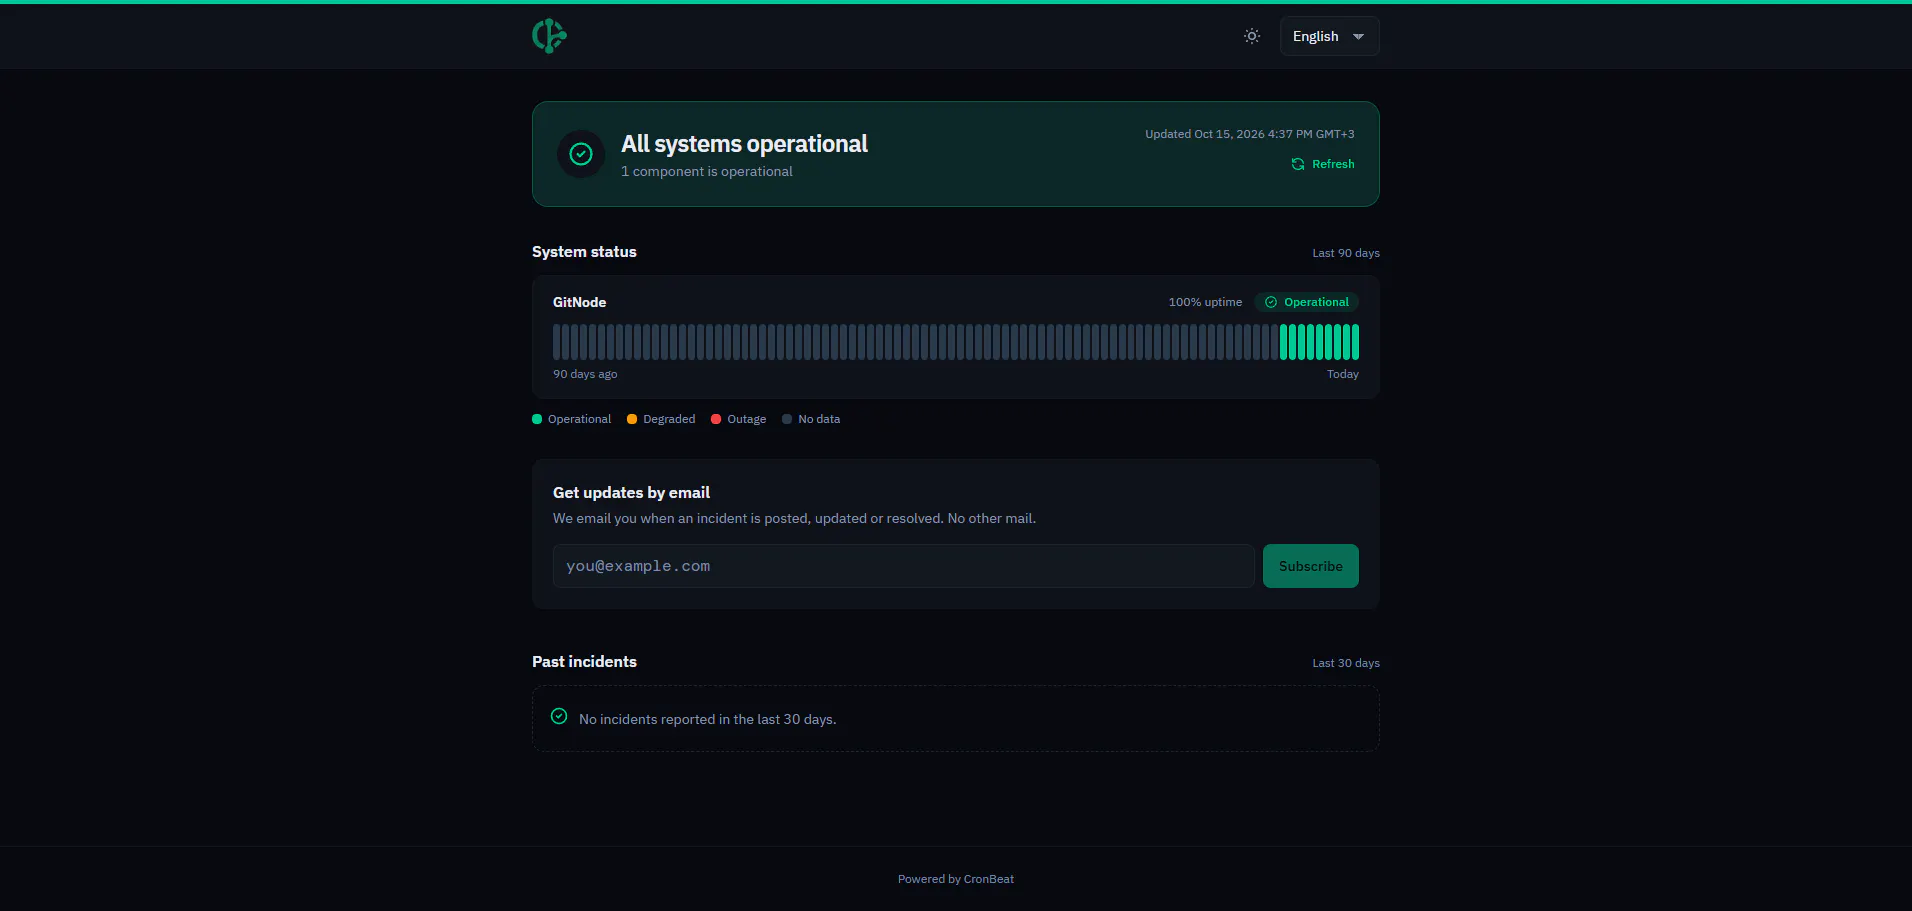Click today's green uptime bar
The height and width of the screenshot is (911, 1912).
[x=1355, y=342]
